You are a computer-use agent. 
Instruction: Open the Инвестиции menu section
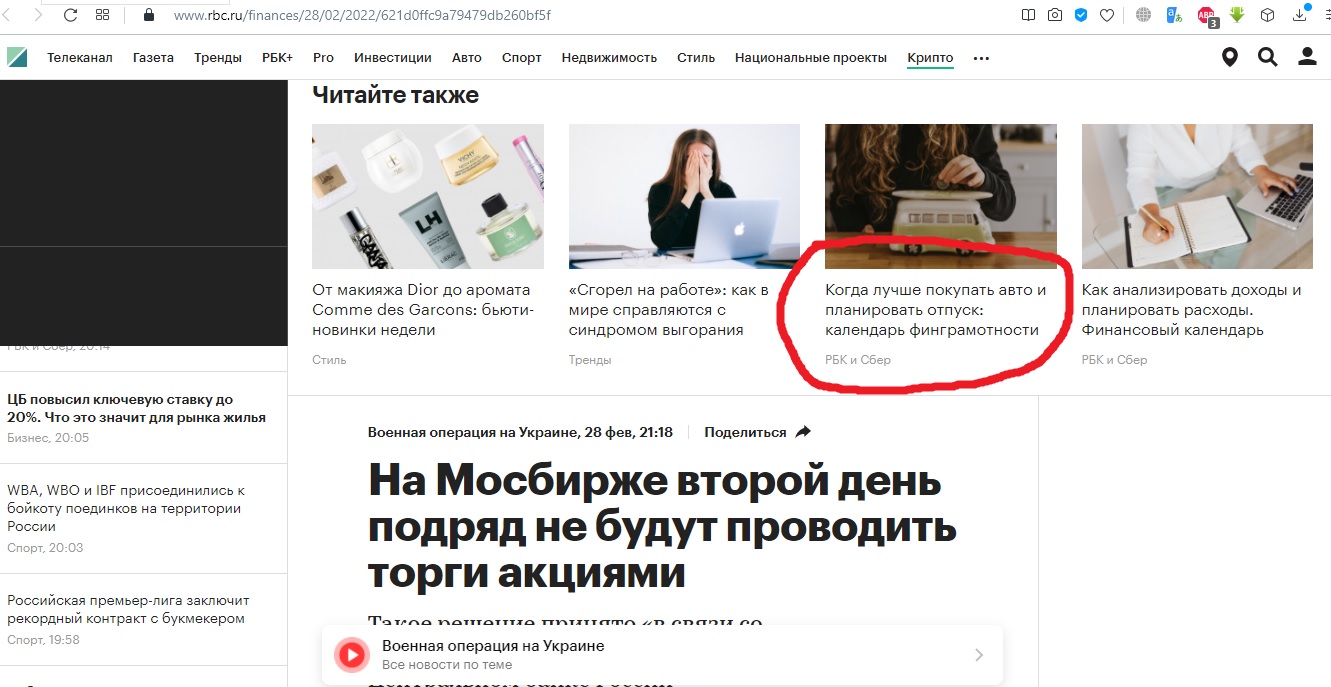click(393, 57)
